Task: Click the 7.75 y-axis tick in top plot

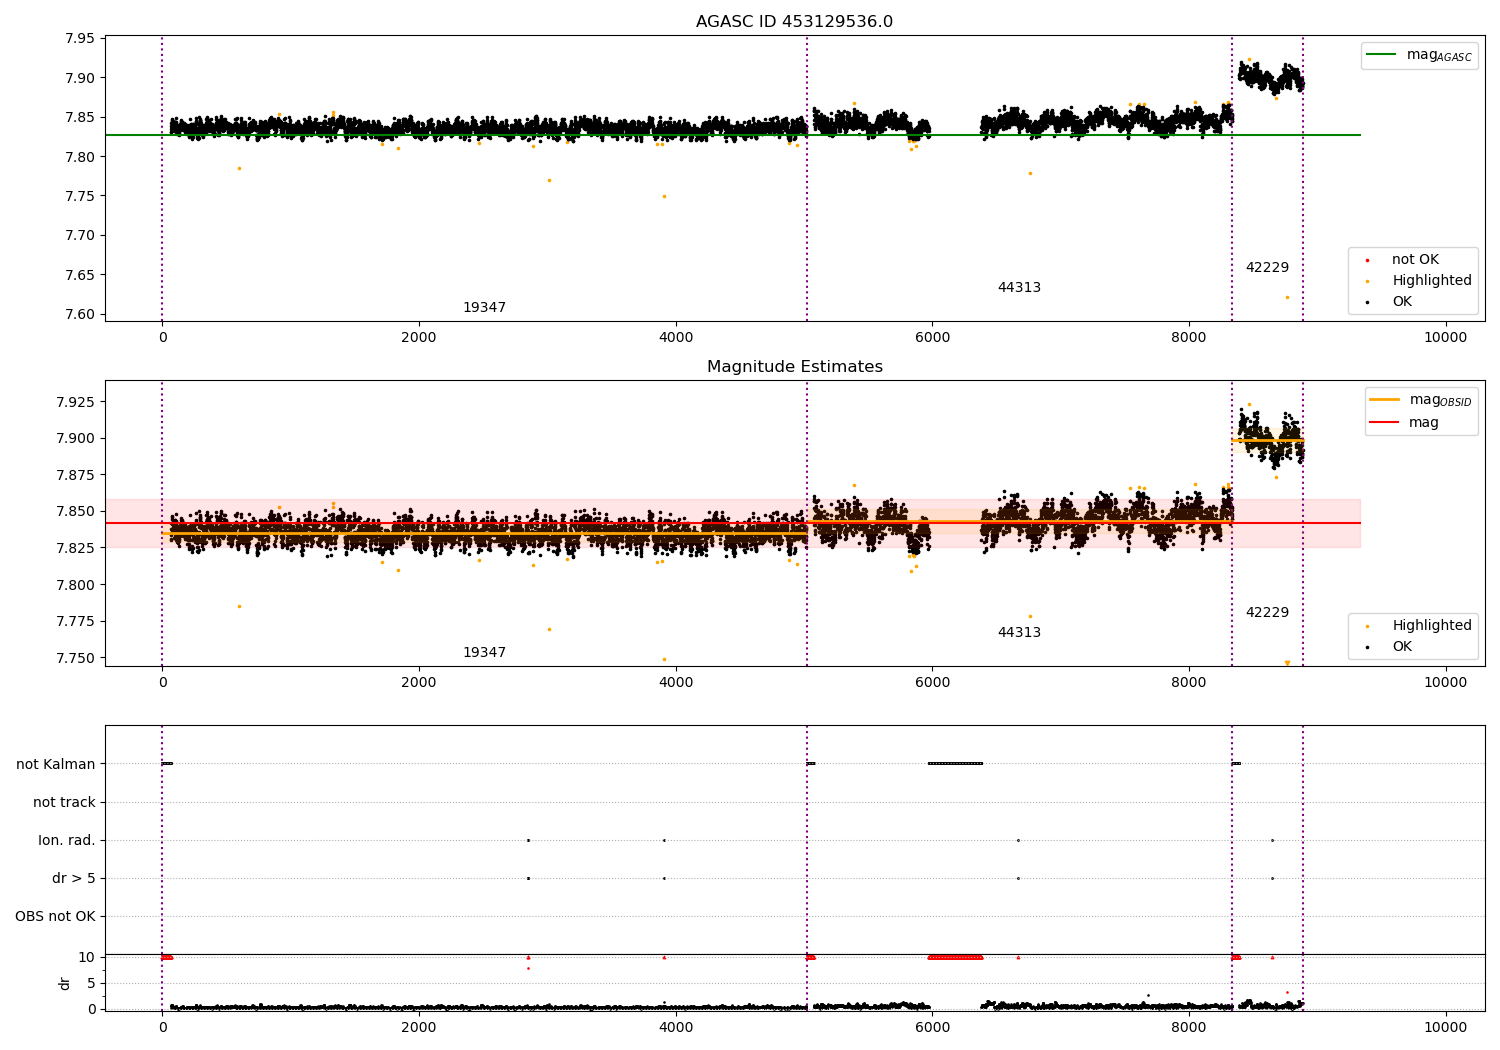Action: [x=80, y=197]
